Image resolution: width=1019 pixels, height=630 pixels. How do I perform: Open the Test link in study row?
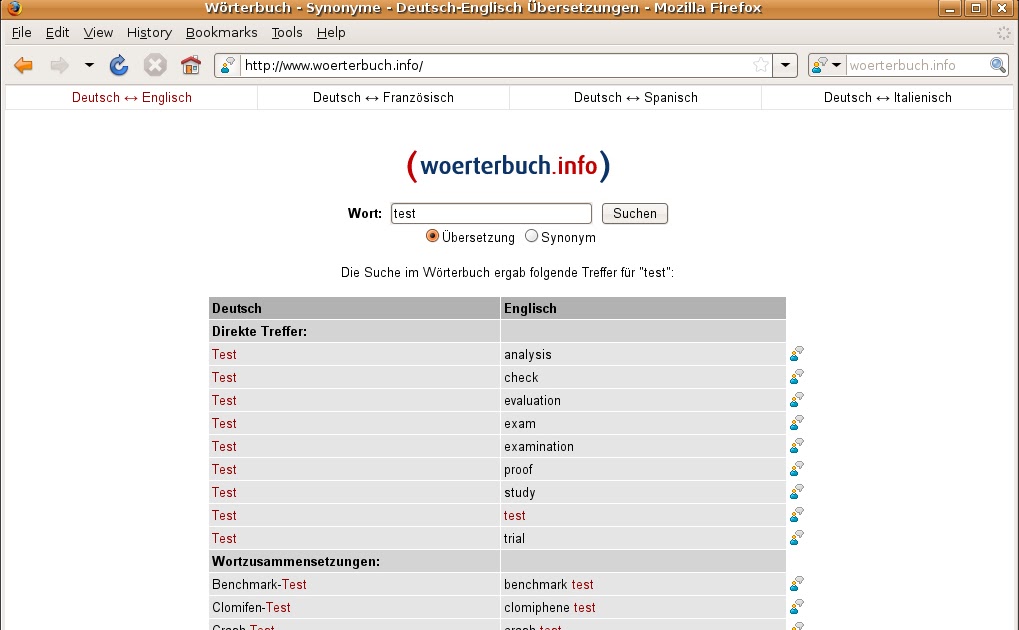pyautogui.click(x=224, y=492)
